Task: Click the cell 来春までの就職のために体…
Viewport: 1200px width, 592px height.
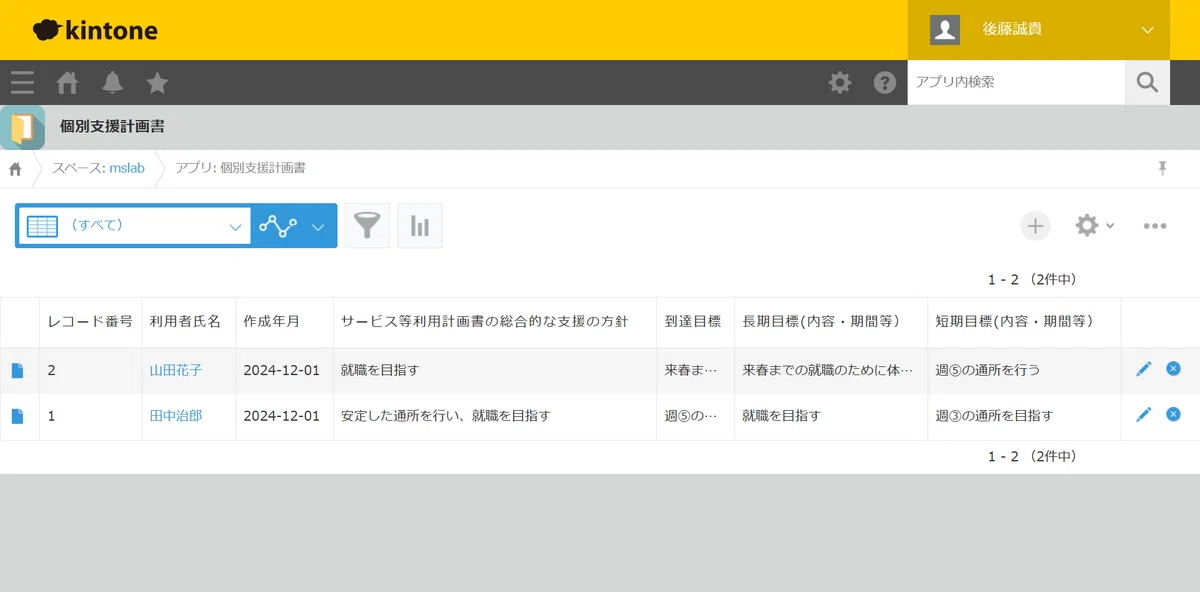Action: coord(831,370)
